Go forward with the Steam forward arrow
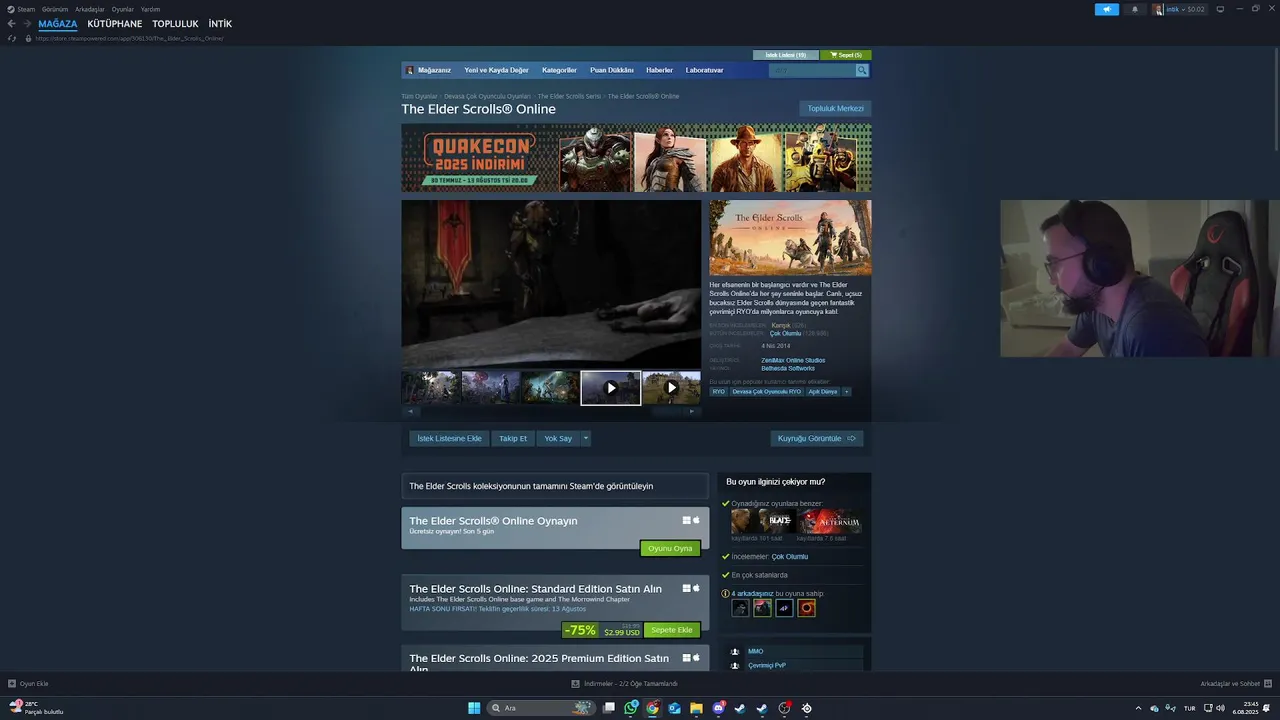 [26, 24]
